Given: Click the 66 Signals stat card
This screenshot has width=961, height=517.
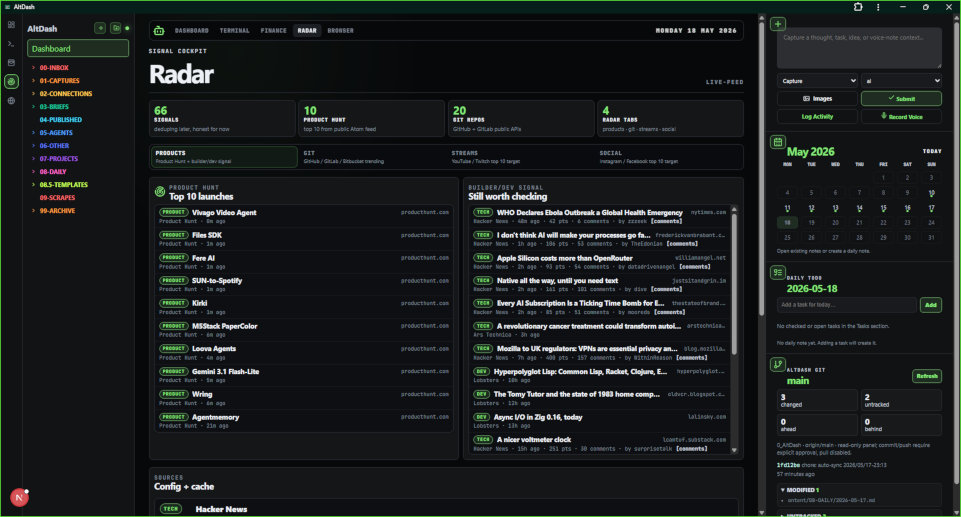Looking at the screenshot, I should (x=222, y=119).
